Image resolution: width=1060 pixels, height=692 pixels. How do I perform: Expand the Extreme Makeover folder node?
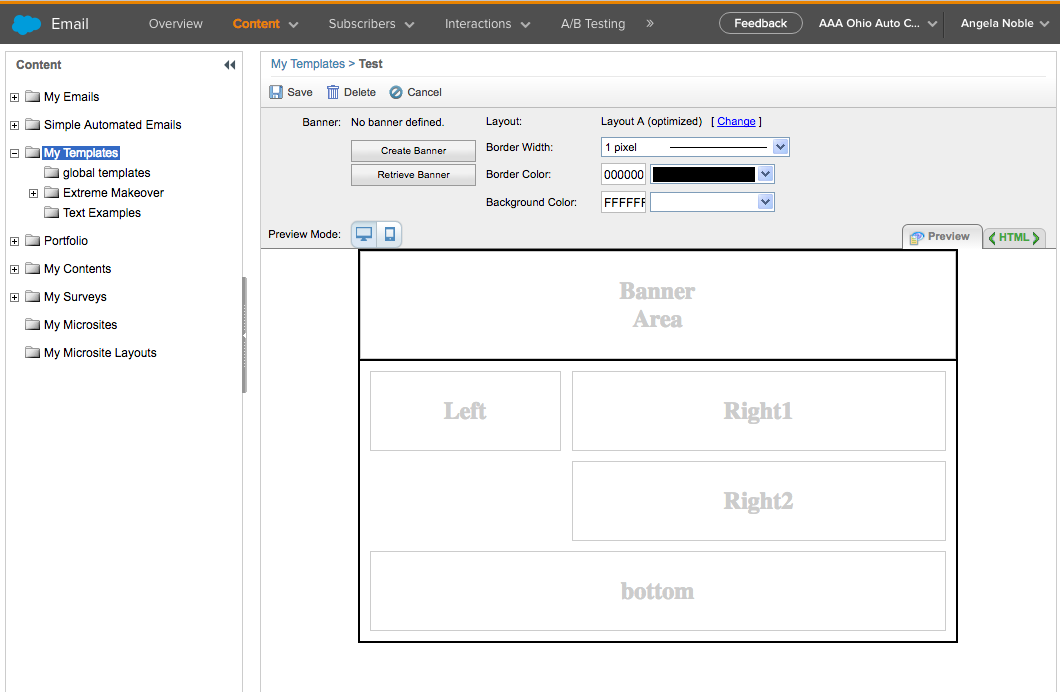(33, 193)
